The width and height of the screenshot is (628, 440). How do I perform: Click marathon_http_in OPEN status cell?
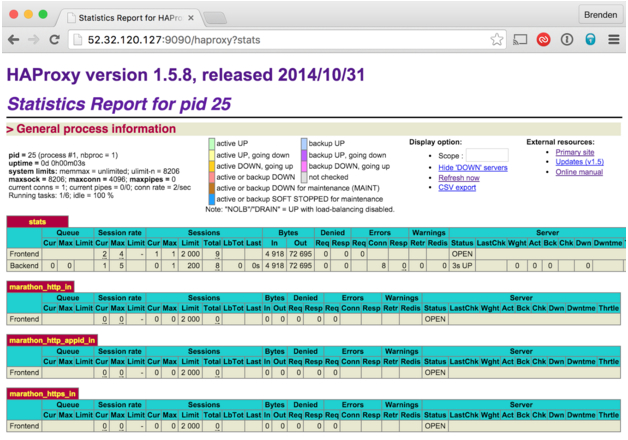[x=435, y=319]
